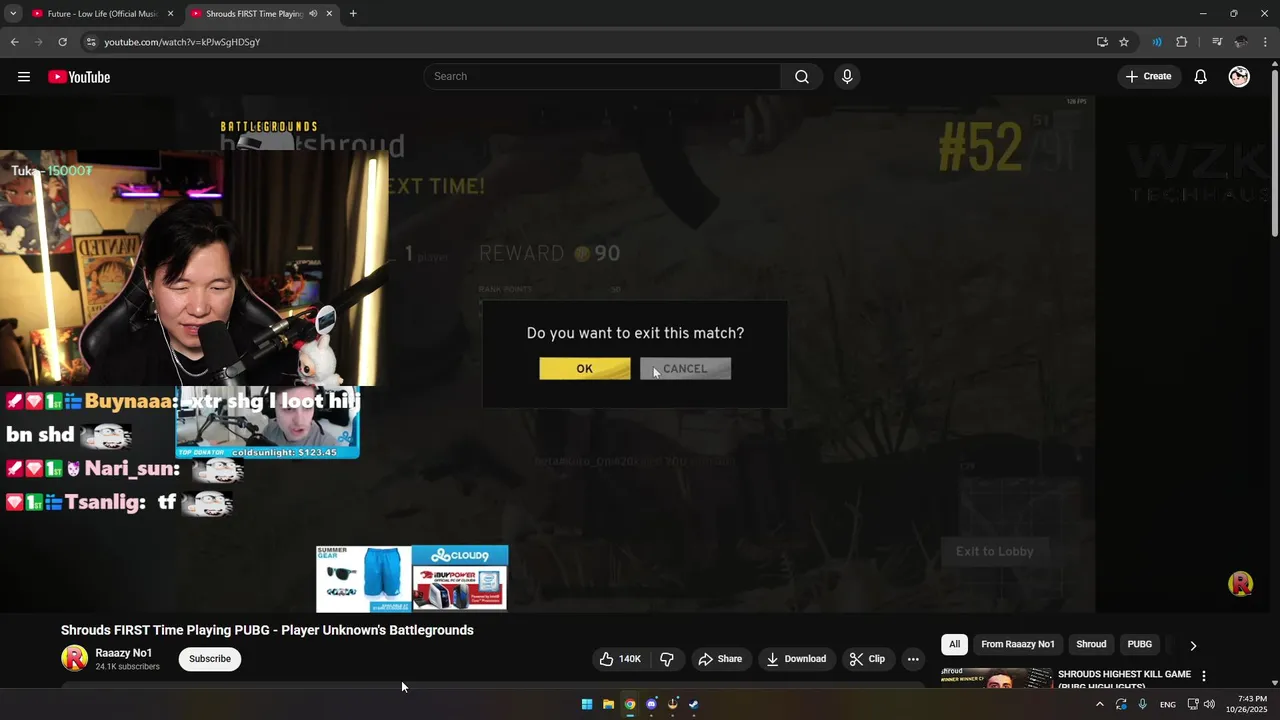Image resolution: width=1280 pixels, height=720 pixels.
Task: Dislike the video with thumbs-down
Action: pos(666,659)
